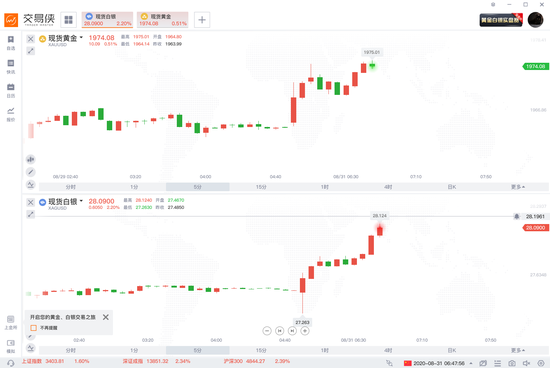This screenshot has width=550, height=368.
Task: Click the list icon in status bar
Action: (497, 363)
